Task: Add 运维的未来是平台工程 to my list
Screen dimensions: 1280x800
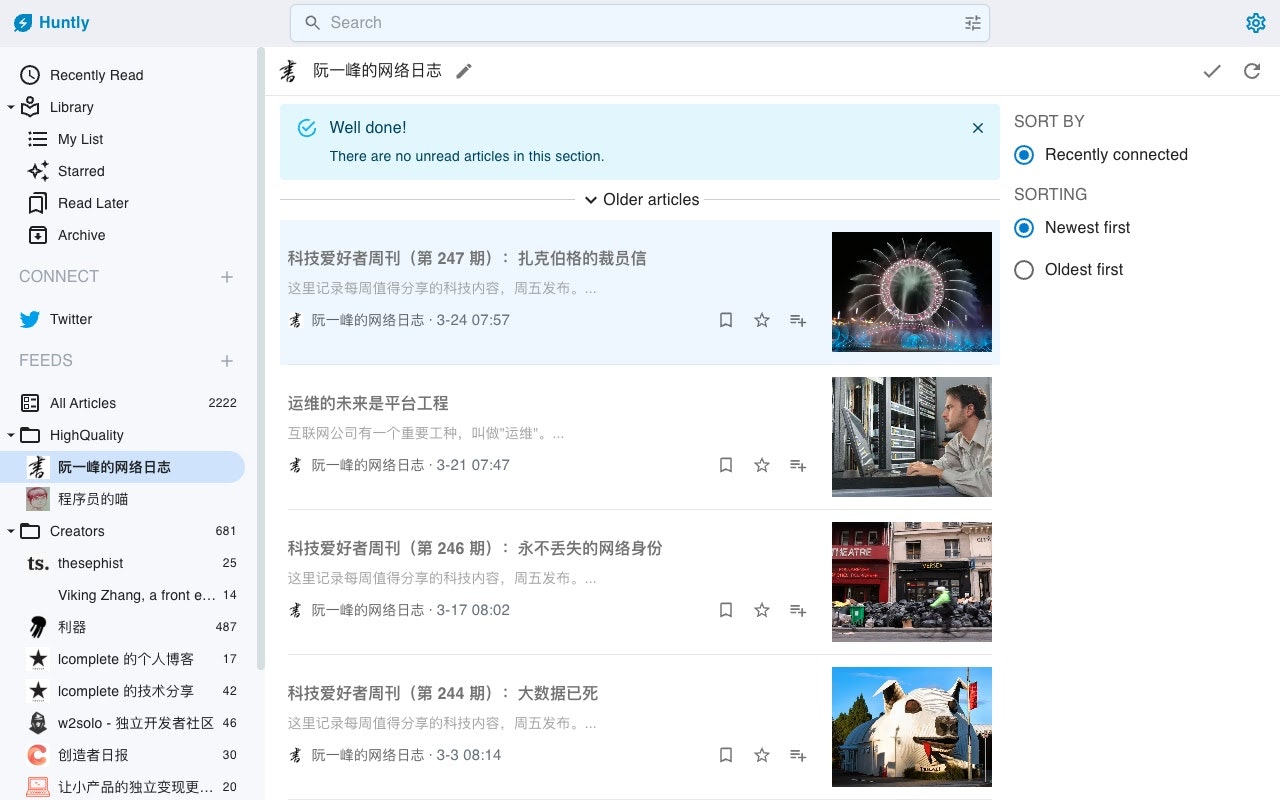Action: (x=798, y=465)
